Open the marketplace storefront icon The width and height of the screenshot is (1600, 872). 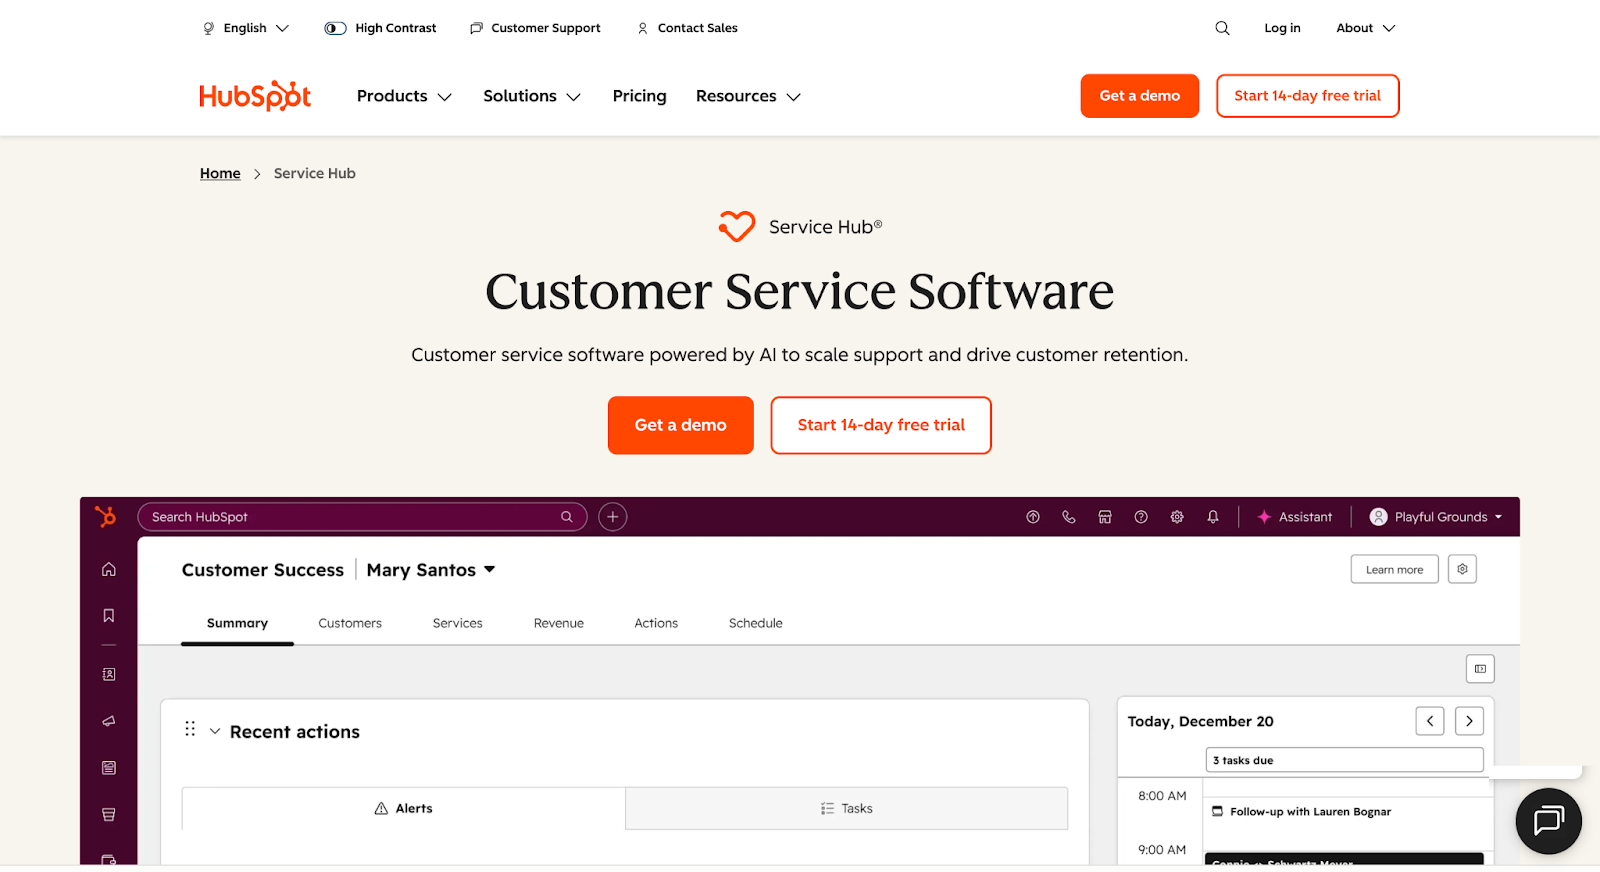(x=1105, y=517)
